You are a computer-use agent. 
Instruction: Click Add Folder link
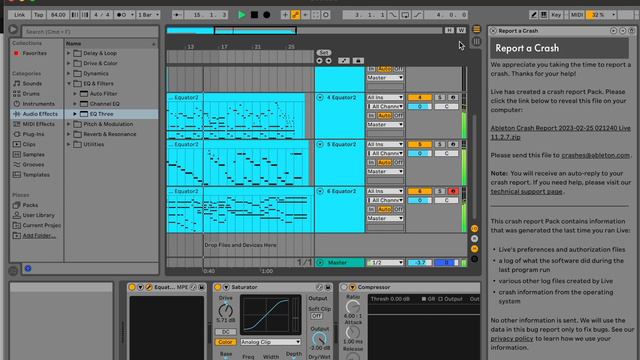pos(39,236)
